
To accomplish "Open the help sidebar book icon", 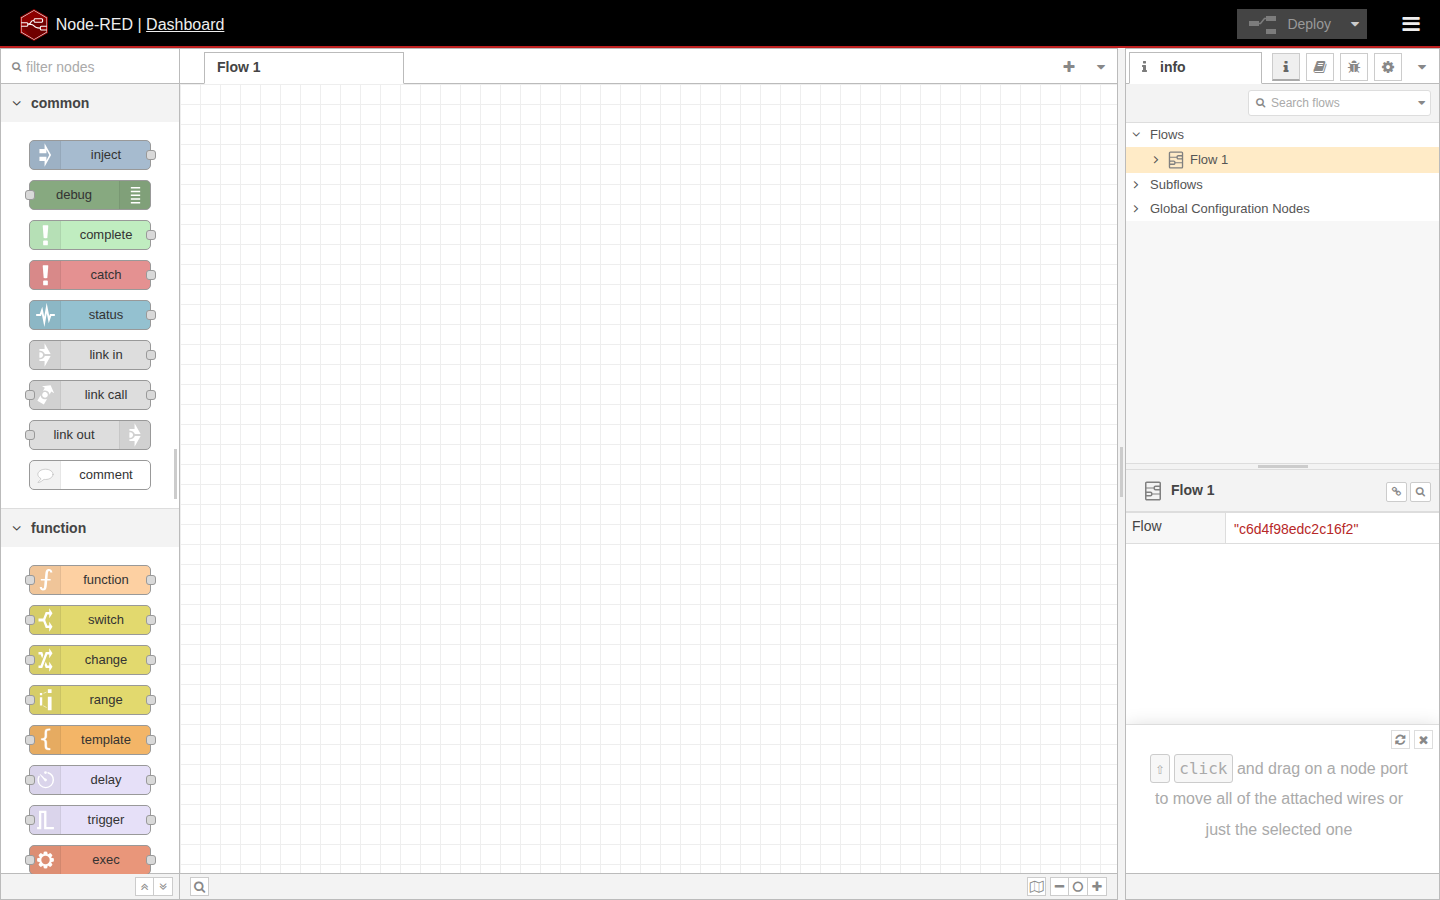I will point(1319,66).
